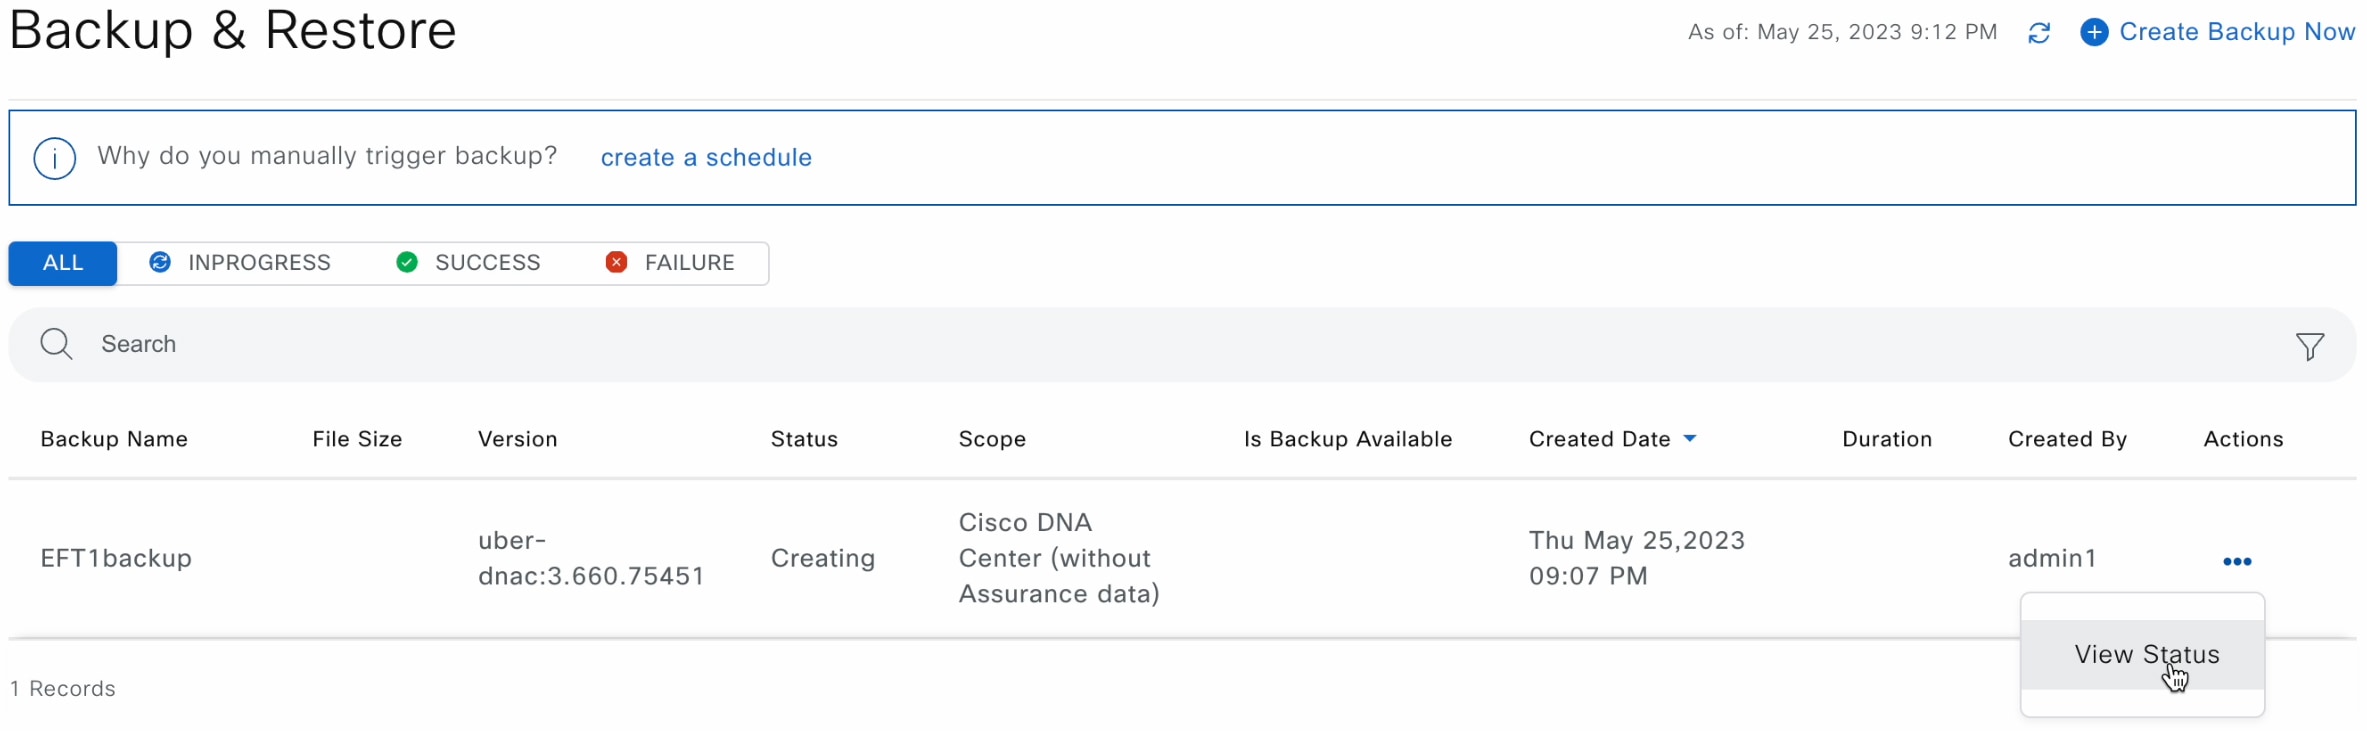The height and width of the screenshot is (731, 2367).
Task: Click the refresh icon beside the timestamp
Action: pos(2039,33)
